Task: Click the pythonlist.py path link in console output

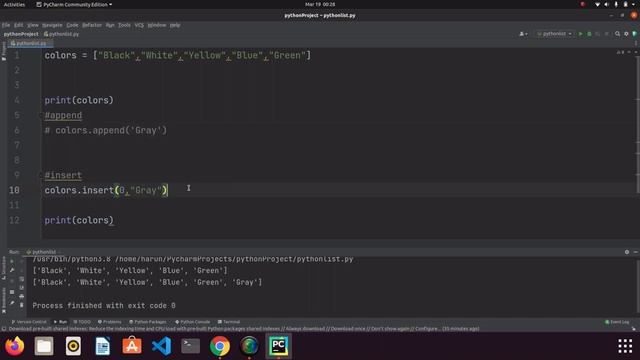Action: coord(234,259)
